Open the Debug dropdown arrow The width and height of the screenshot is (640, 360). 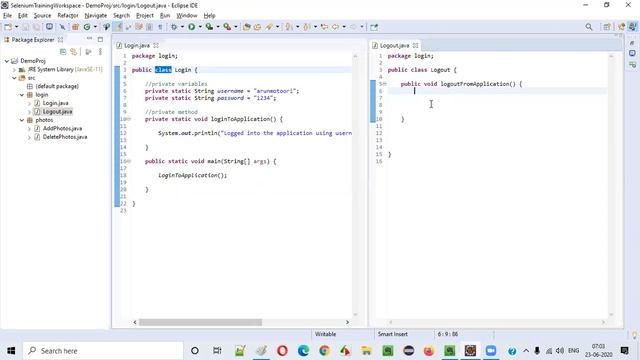pyautogui.click(x=182, y=27)
